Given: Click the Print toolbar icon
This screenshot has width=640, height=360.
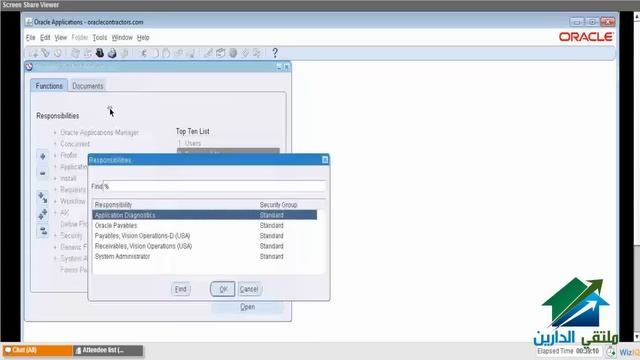Looking at the screenshot, I should point(112,53).
